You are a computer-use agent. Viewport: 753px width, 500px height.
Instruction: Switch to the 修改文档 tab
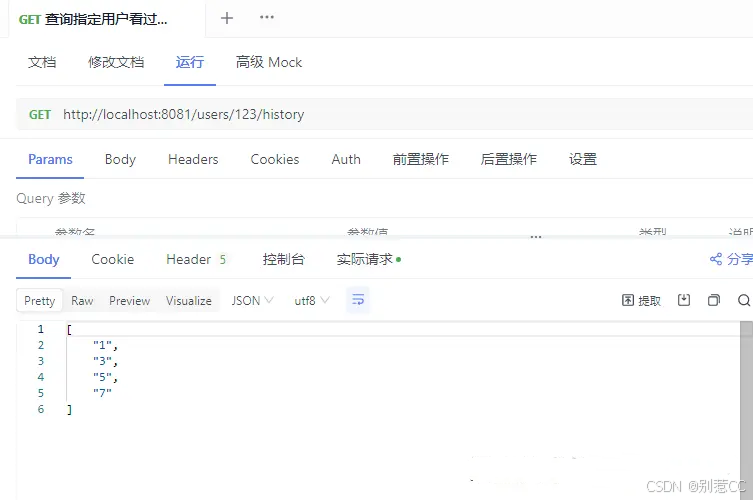point(116,62)
